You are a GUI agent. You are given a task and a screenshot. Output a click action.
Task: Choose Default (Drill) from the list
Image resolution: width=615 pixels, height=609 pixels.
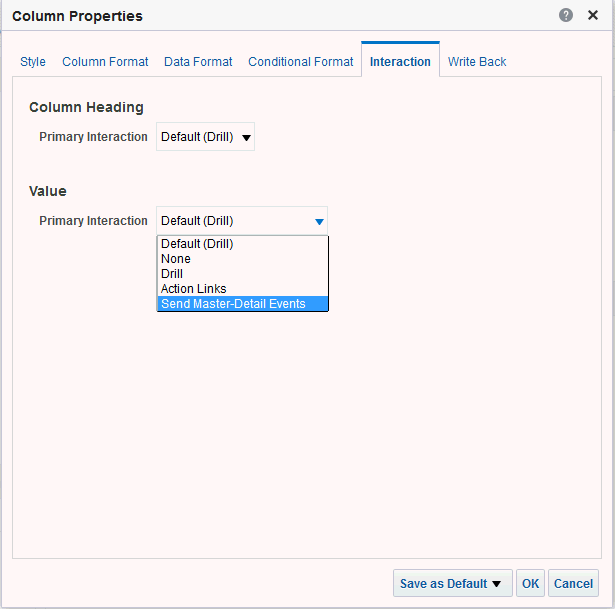pos(197,244)
